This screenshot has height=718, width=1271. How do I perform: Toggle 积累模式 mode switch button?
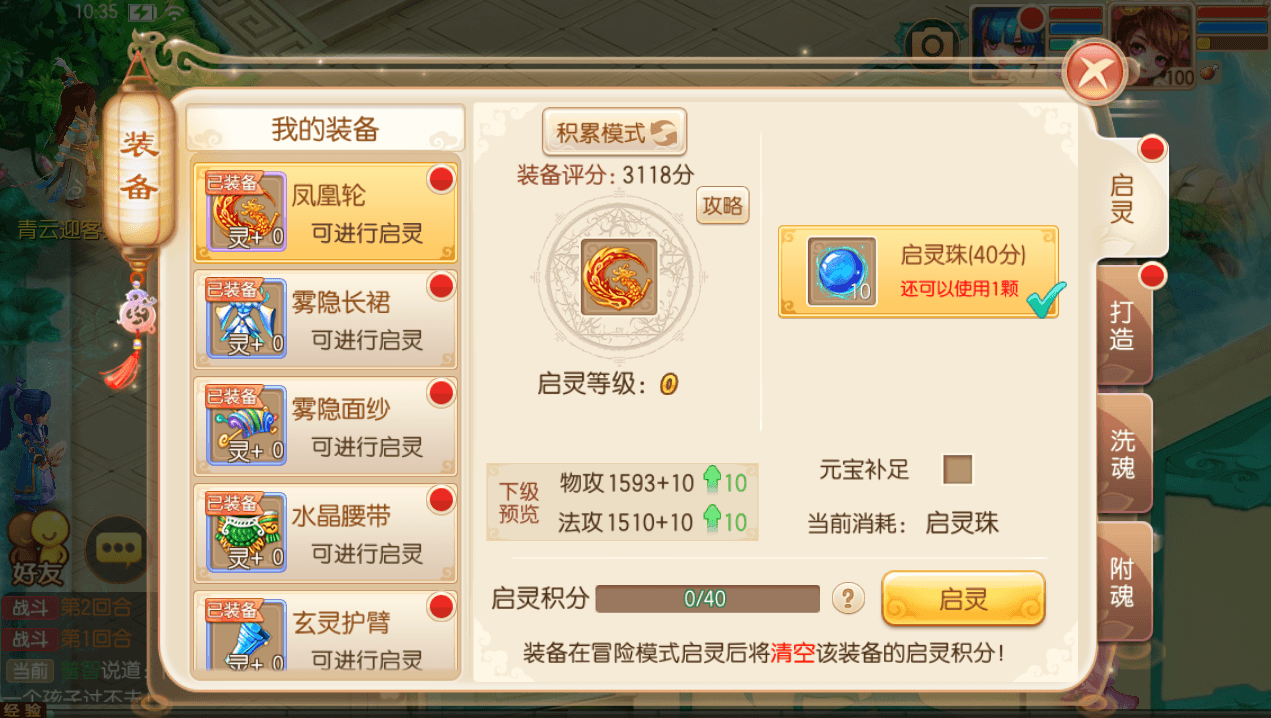coord(614,132)
